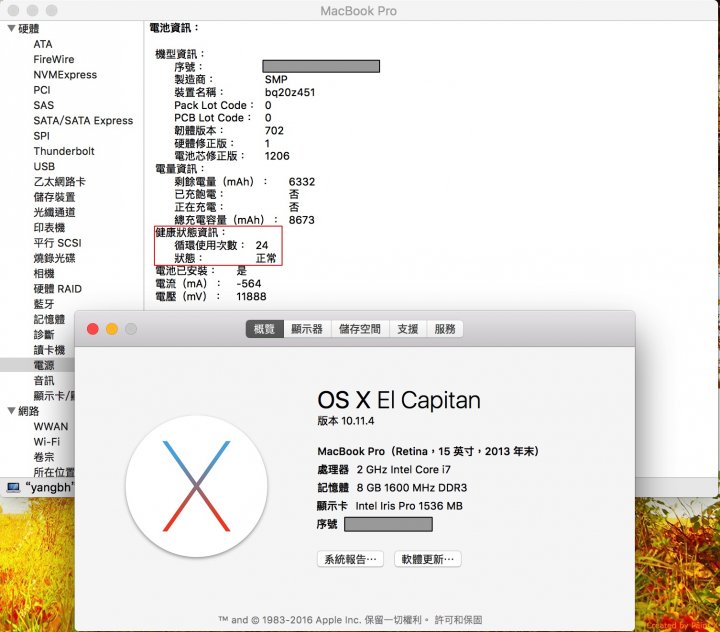
Task: Select PCI in the hardware list
Action: (42, 90)
